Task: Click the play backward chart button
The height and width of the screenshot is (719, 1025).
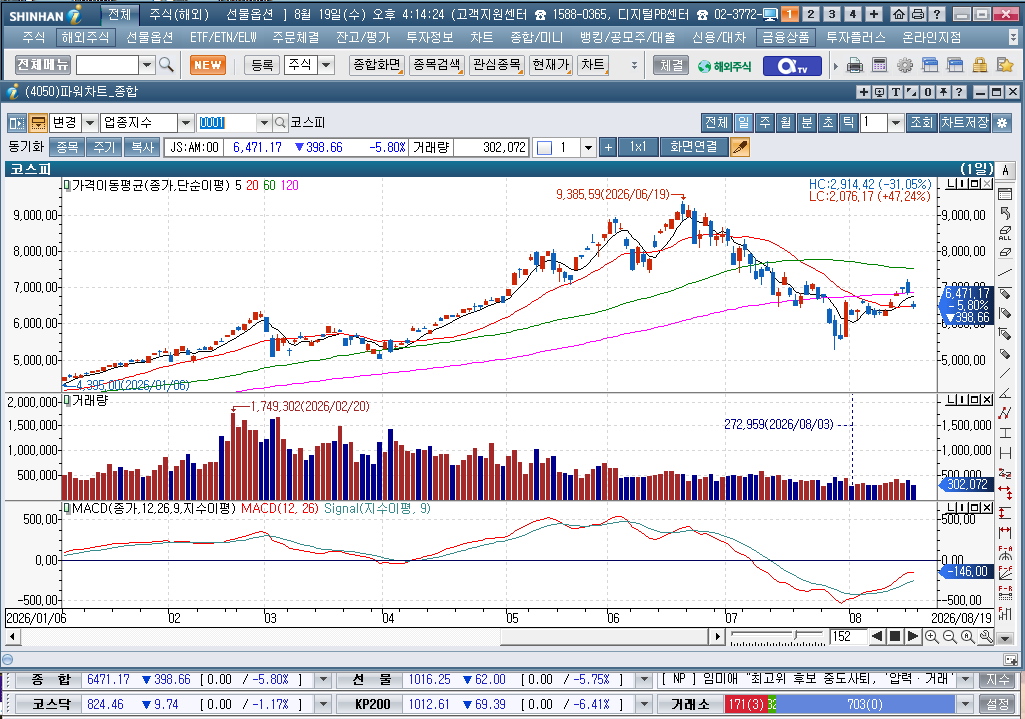Action: pos(877,637)
